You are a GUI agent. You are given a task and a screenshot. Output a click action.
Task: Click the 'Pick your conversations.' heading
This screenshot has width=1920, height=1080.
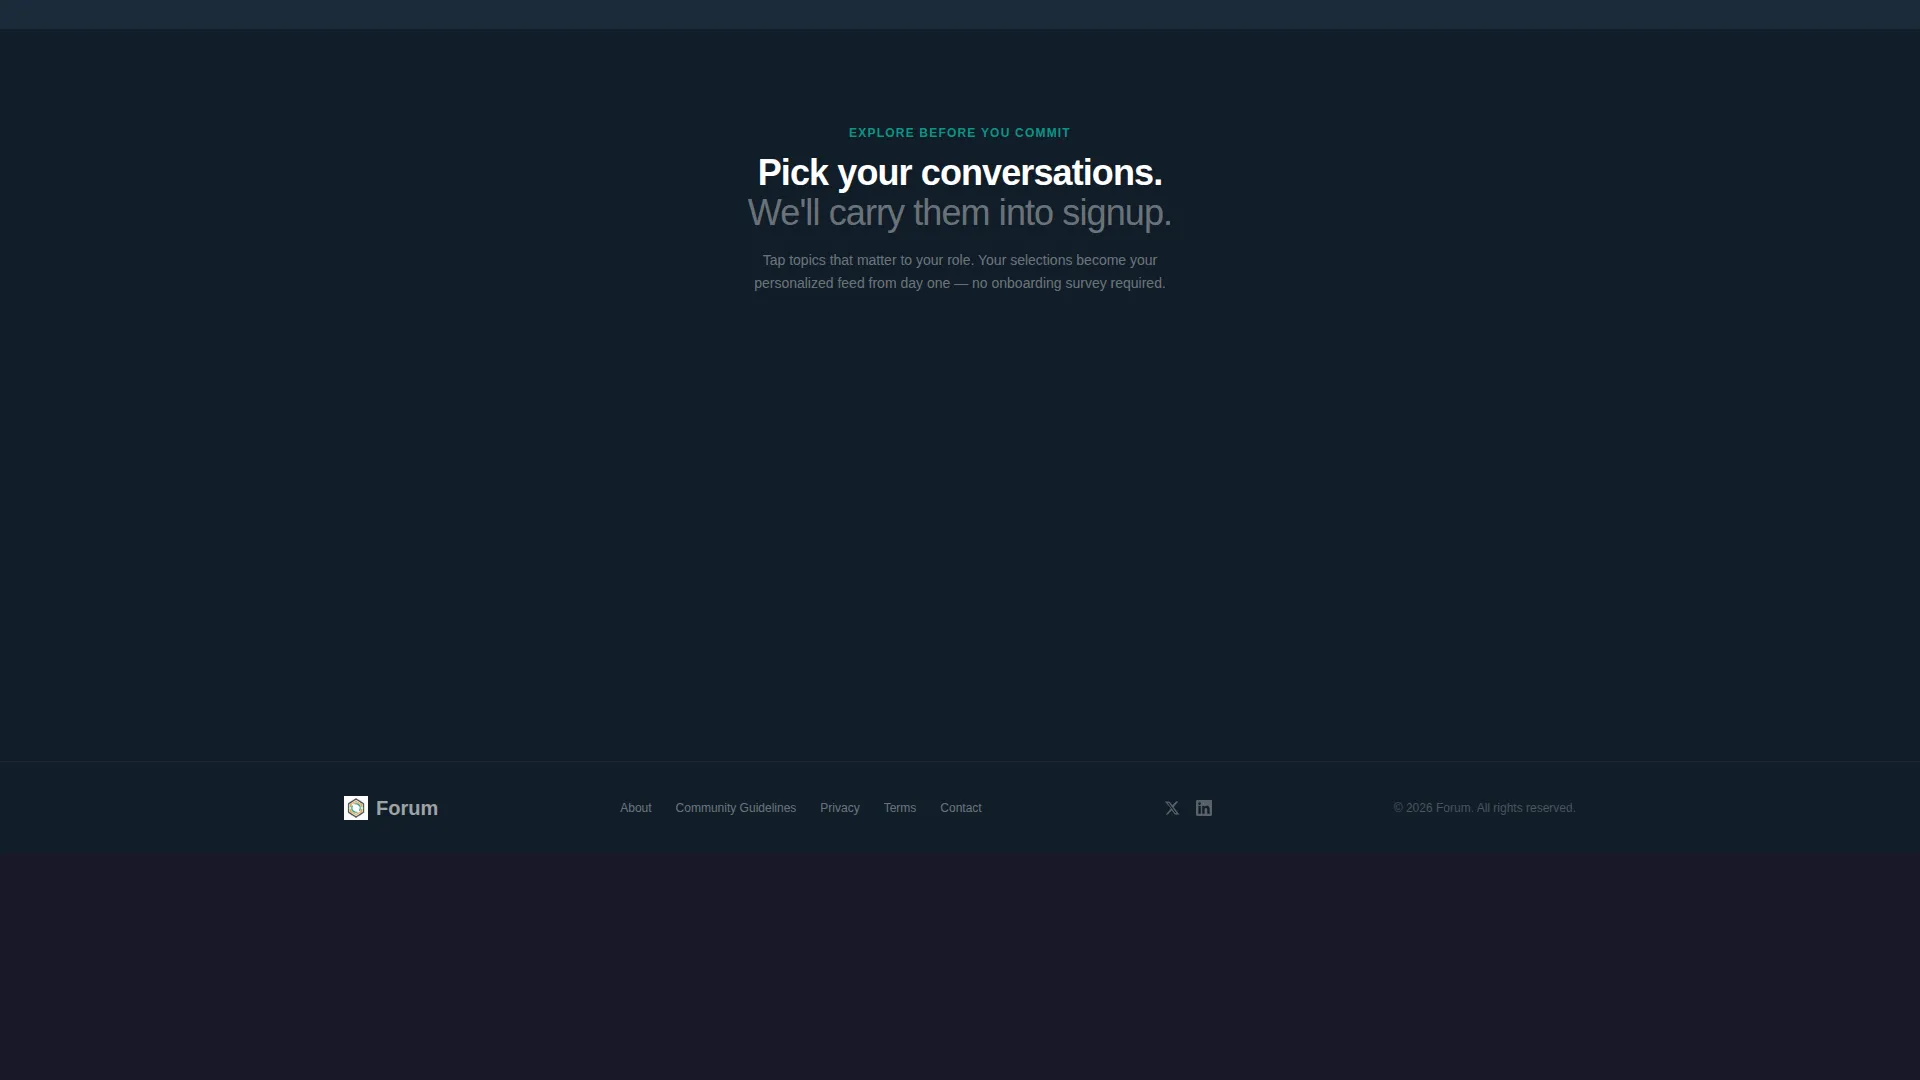coord(960,173)
